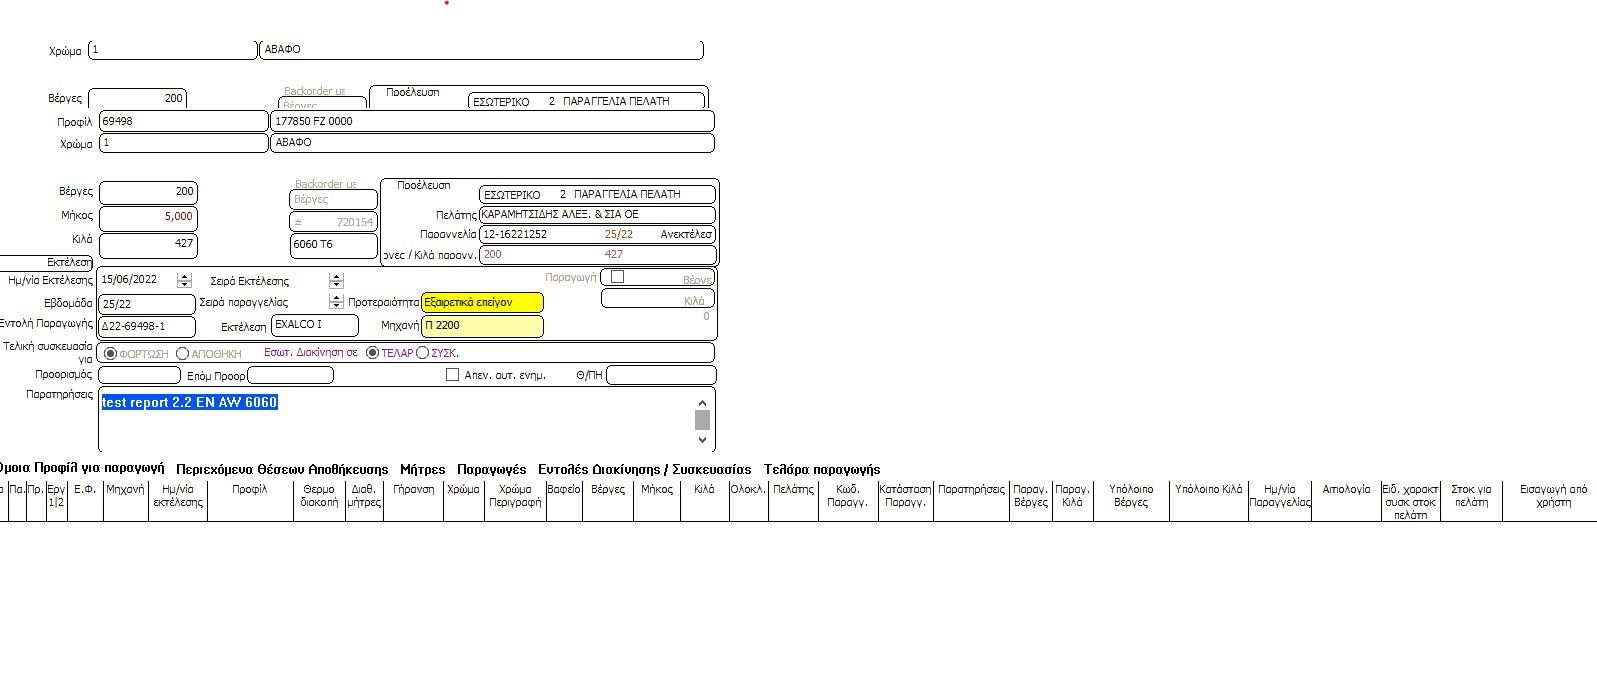Switch to Περιεχόμενα Θέσεων Αποθήκευσης tab
The height and width of the screenshot is (695, 1597).
[282, 469]
